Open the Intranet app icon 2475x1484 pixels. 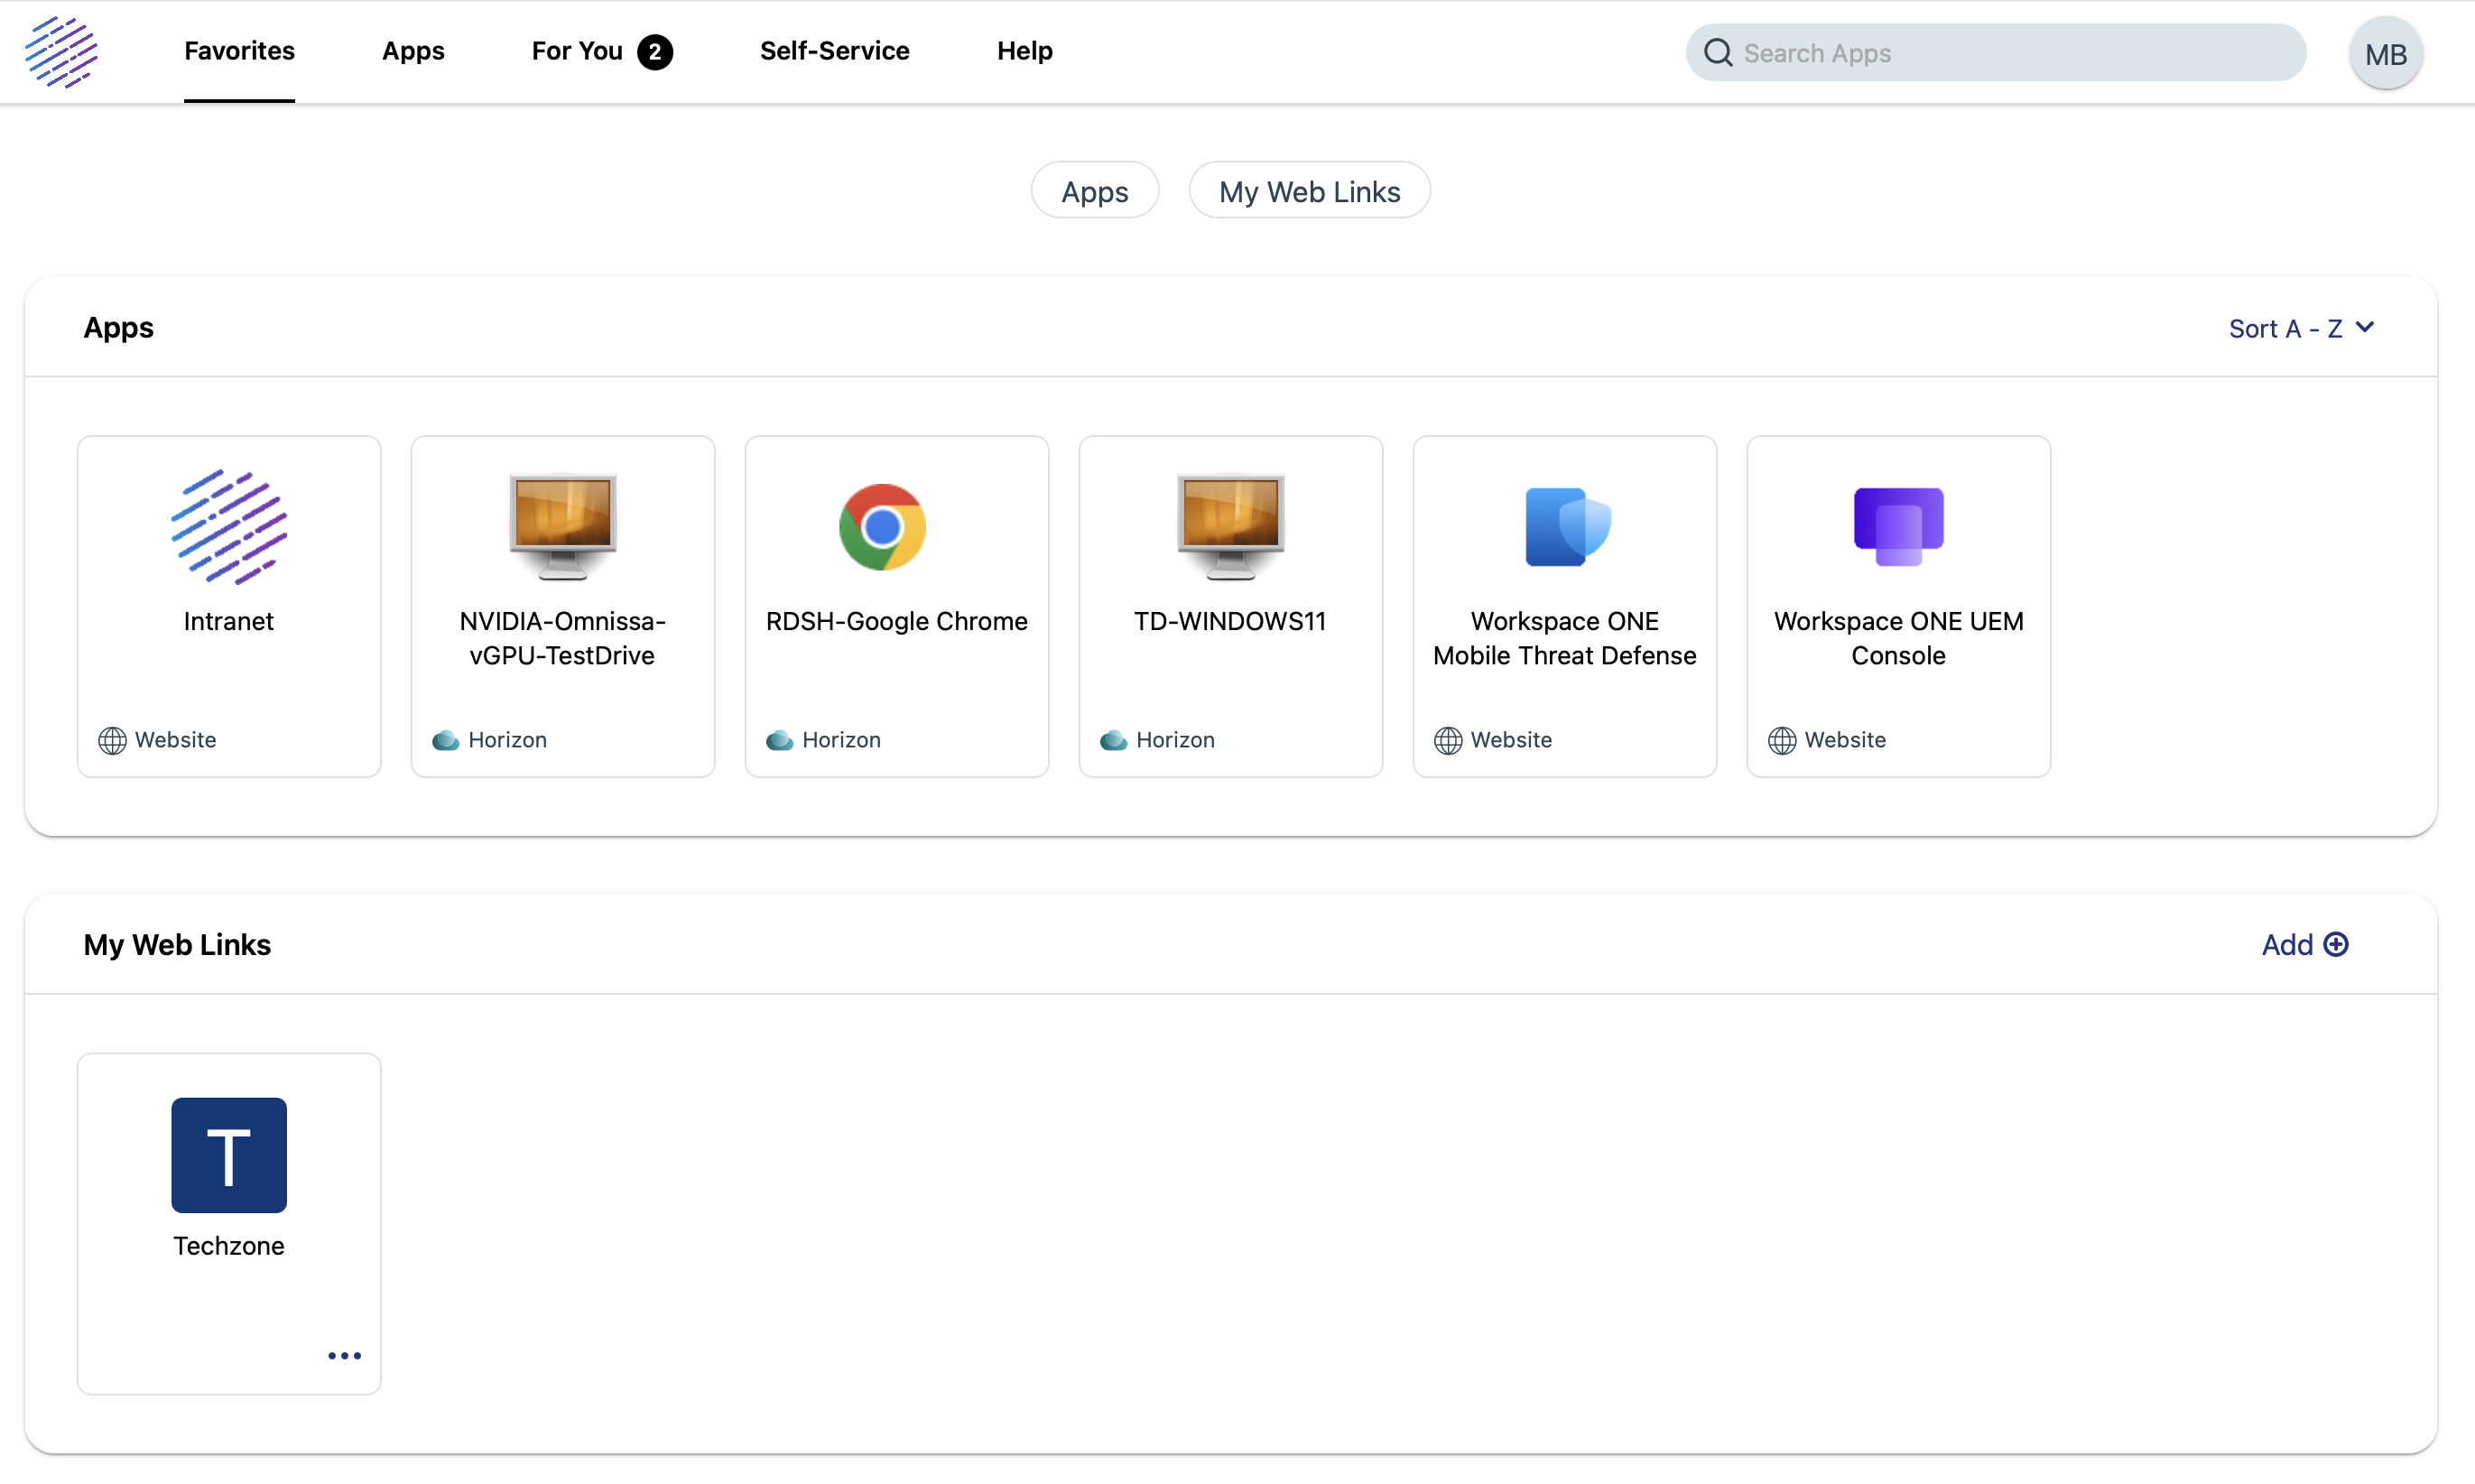pyautogui.click(x=229, y=526)
